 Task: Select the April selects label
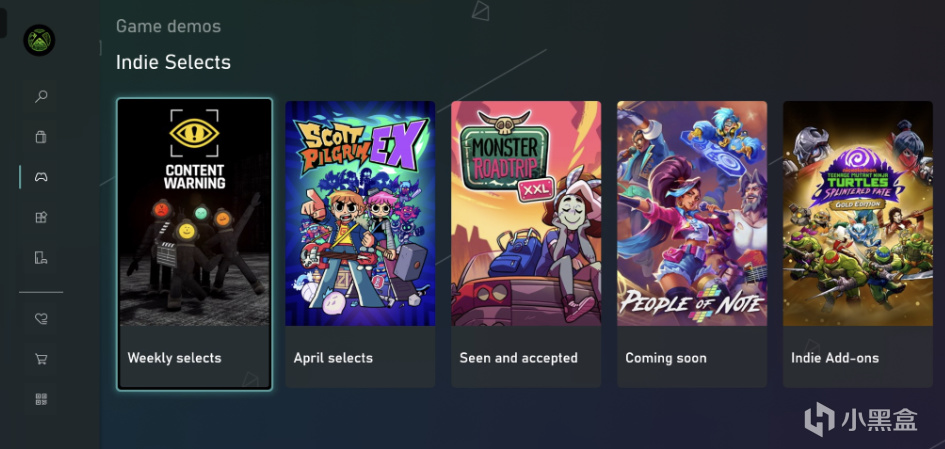(x=333, y=358)
